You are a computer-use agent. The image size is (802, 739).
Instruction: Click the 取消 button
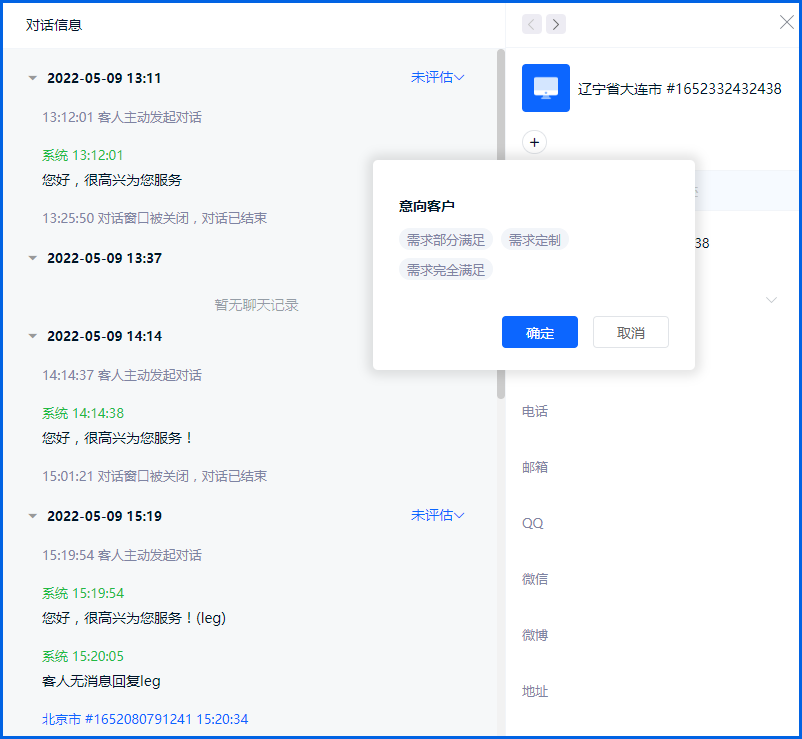tap(630, 333)
